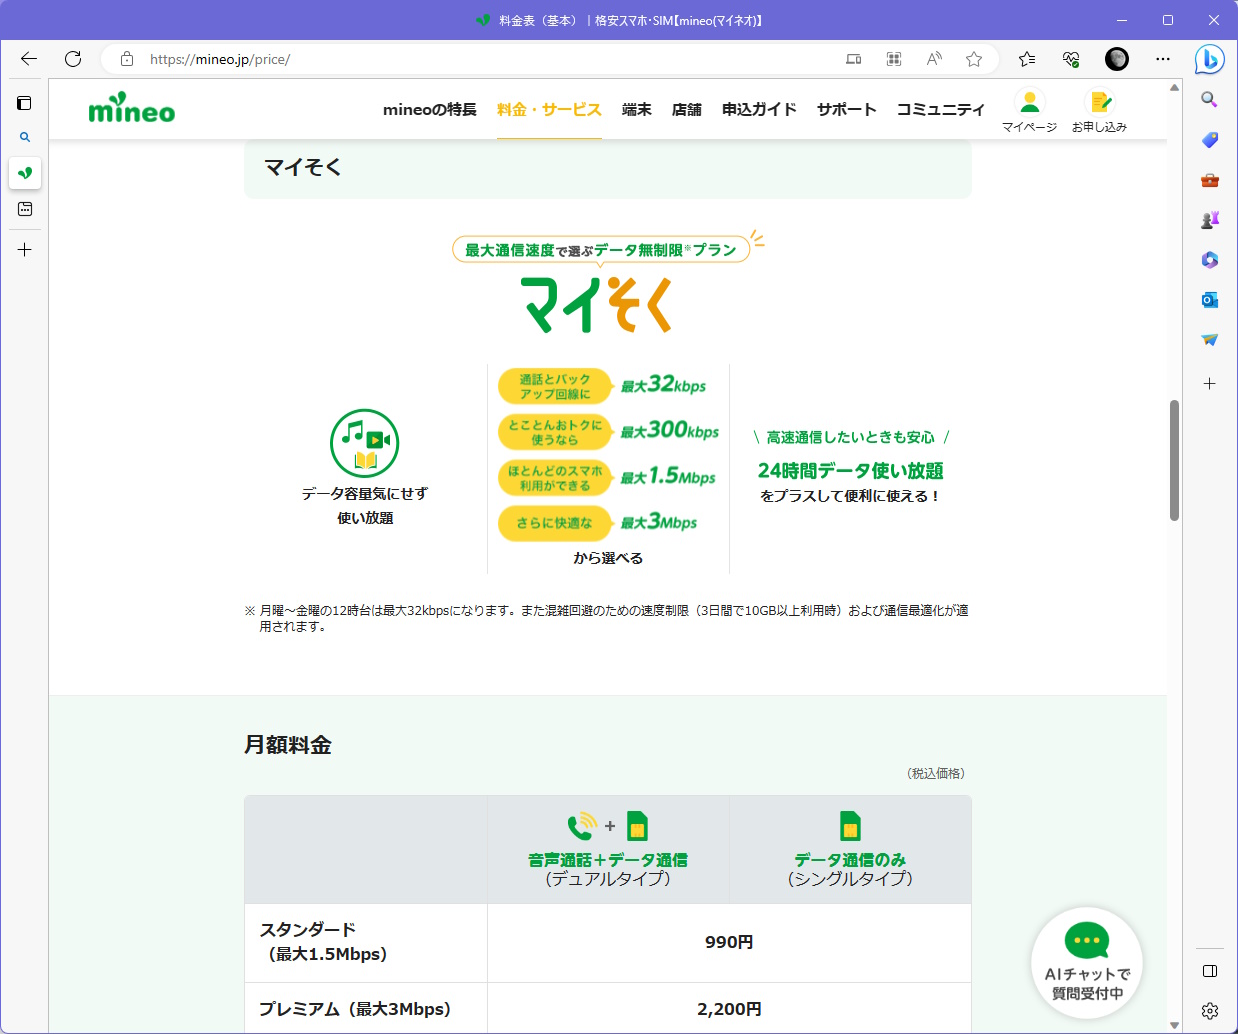Open sidebar Microsoft 365 icon
Viewport: 1238px width, 1034px height.
[x=1210, y=260]
